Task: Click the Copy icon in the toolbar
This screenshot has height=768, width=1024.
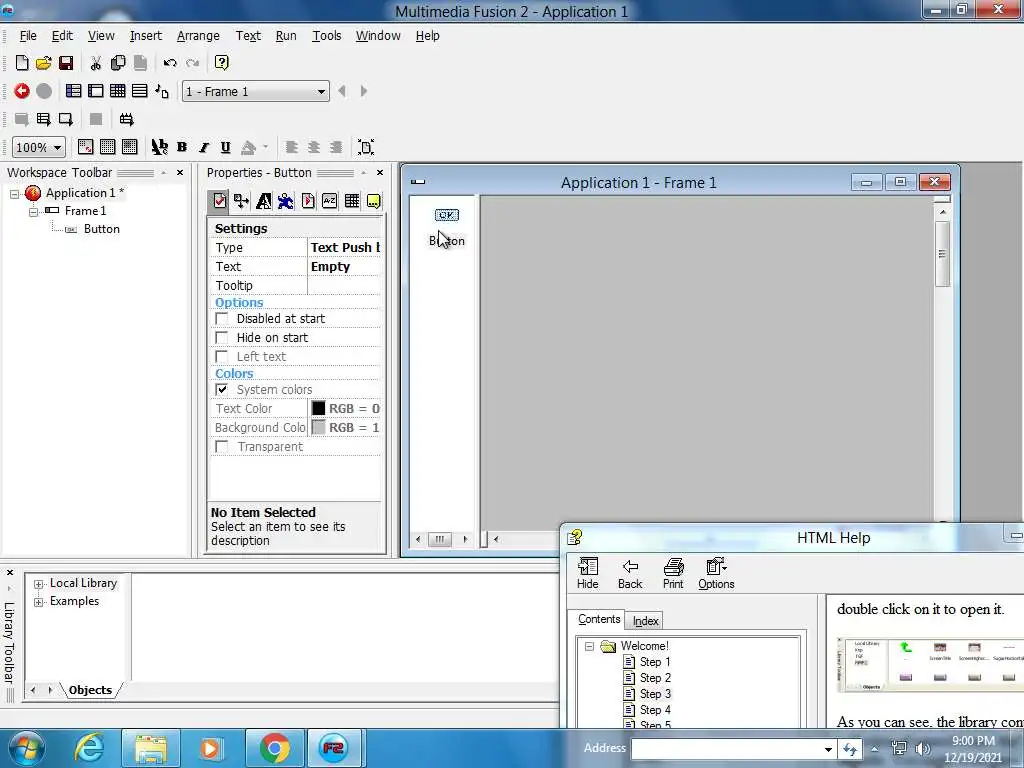Action: coord(118,63)
